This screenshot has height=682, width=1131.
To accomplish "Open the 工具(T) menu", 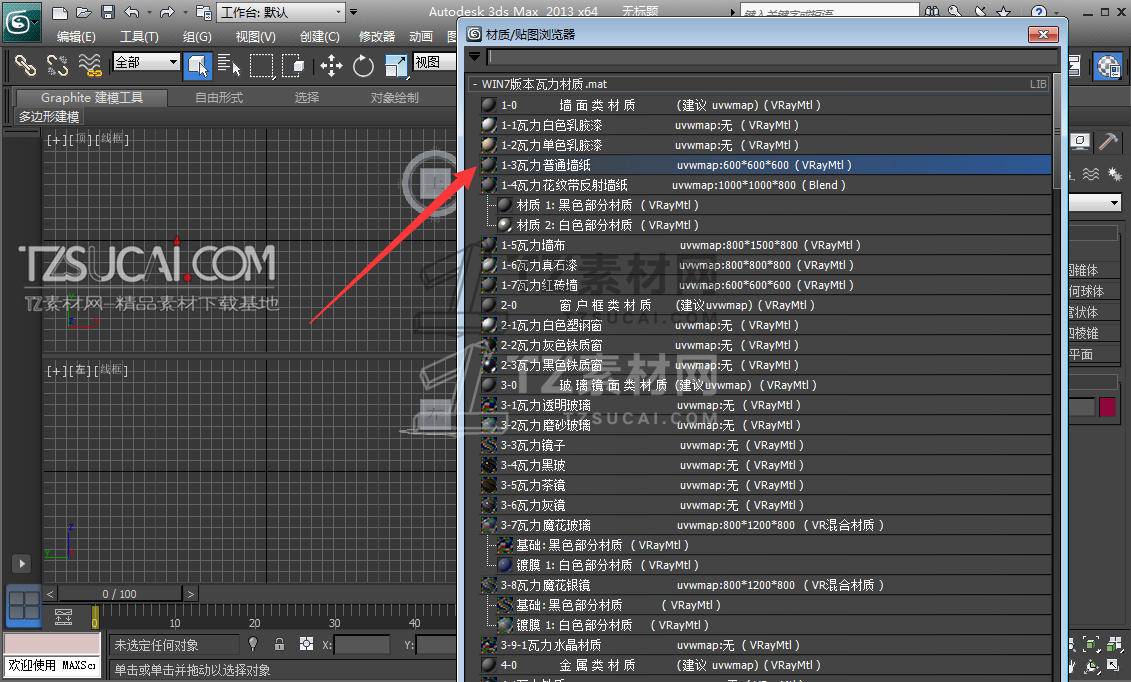I will coord(138,37).
